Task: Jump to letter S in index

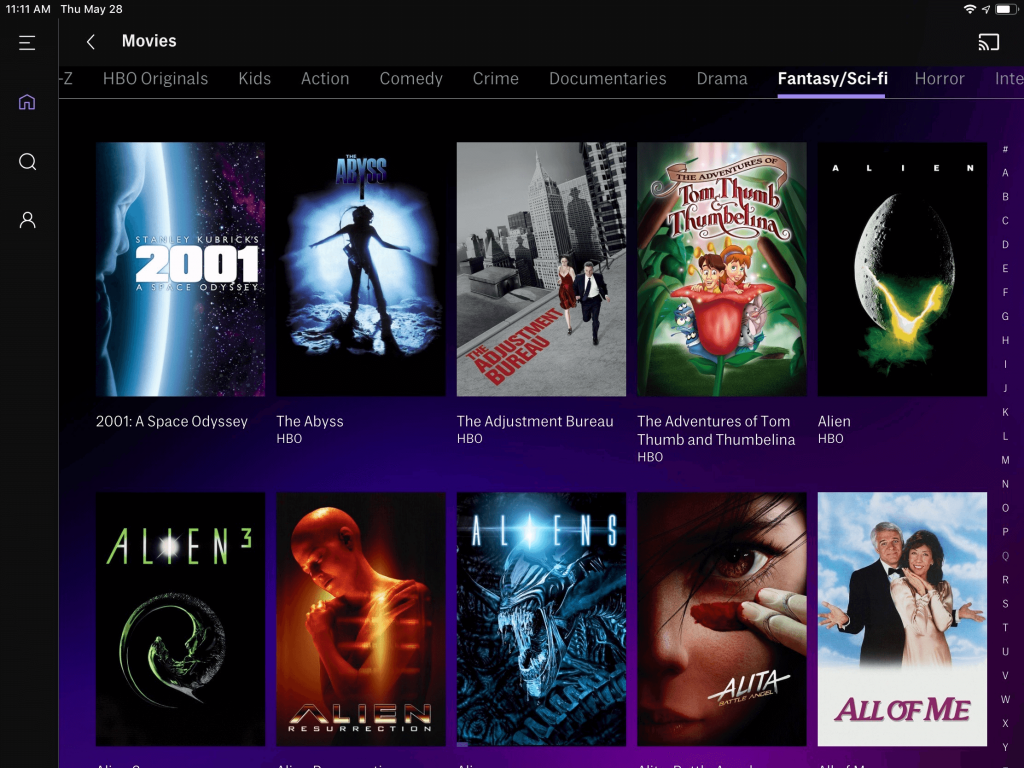Action: click(1005, 604)
